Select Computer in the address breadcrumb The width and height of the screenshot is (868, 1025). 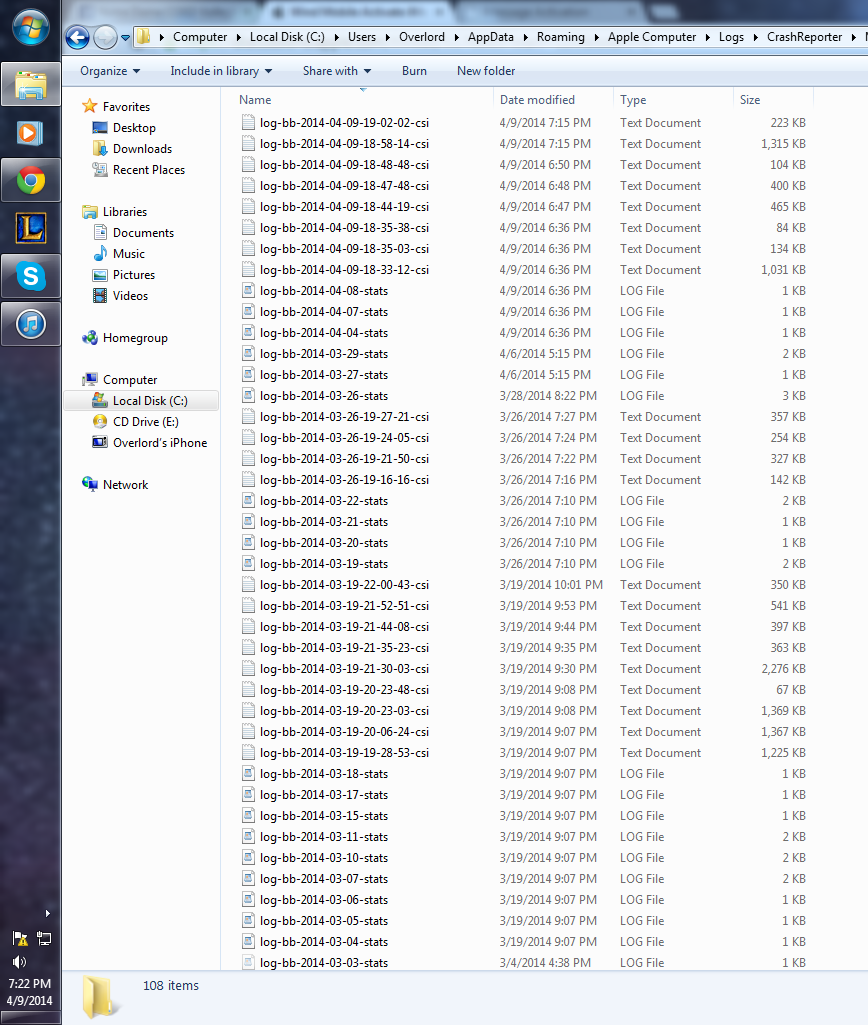click(200, 37)
